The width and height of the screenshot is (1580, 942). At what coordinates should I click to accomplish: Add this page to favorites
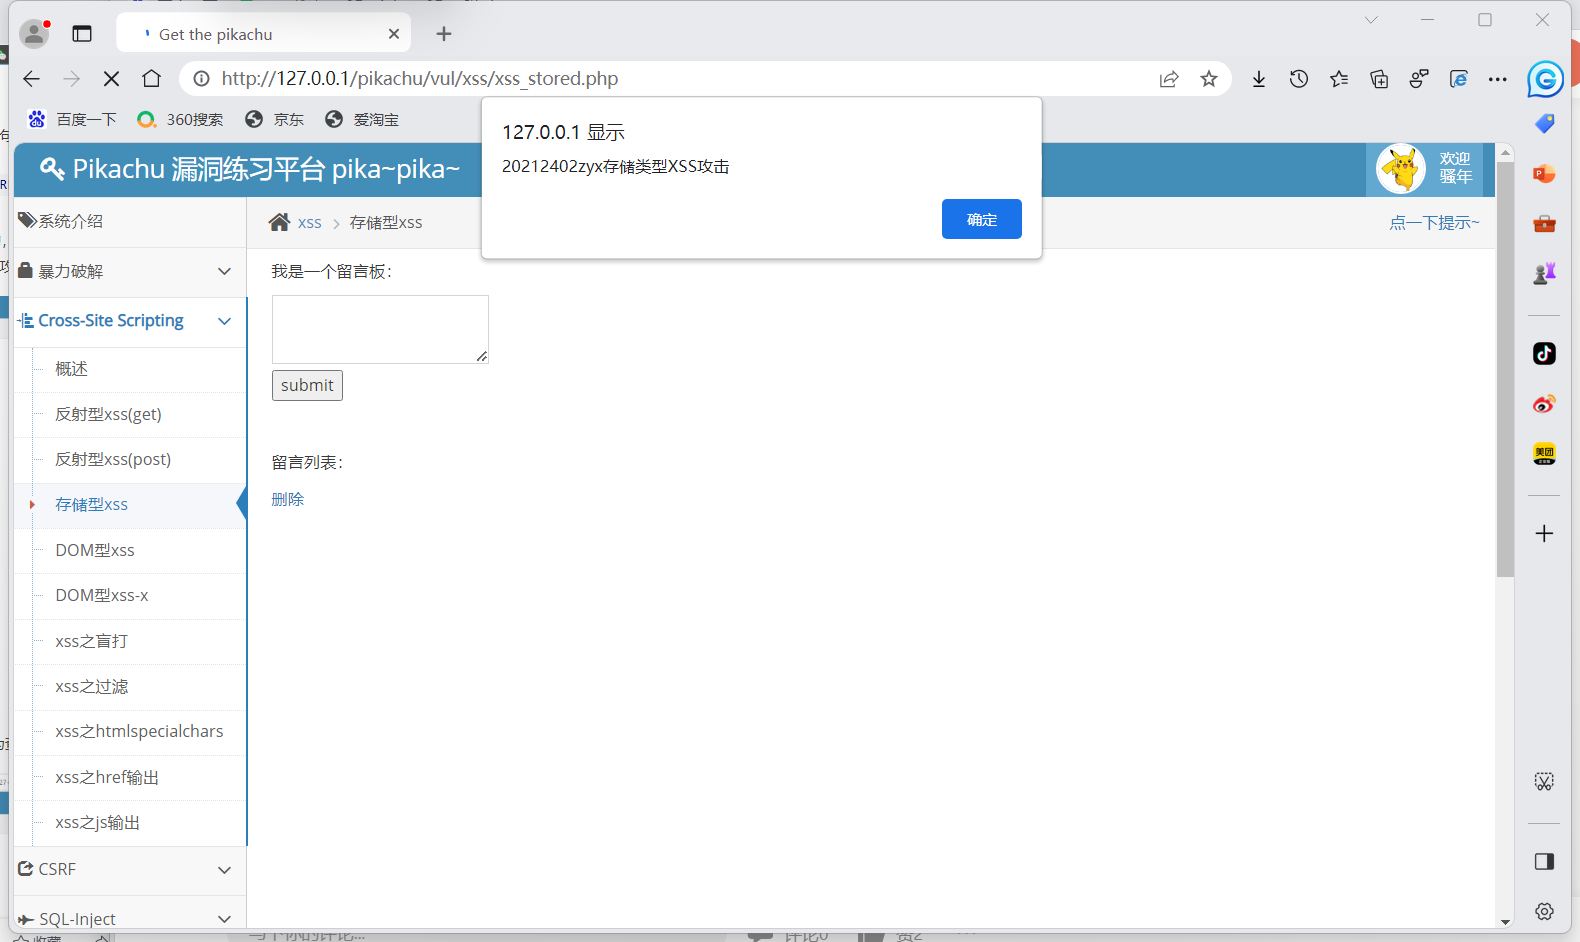coord(1209,79)
